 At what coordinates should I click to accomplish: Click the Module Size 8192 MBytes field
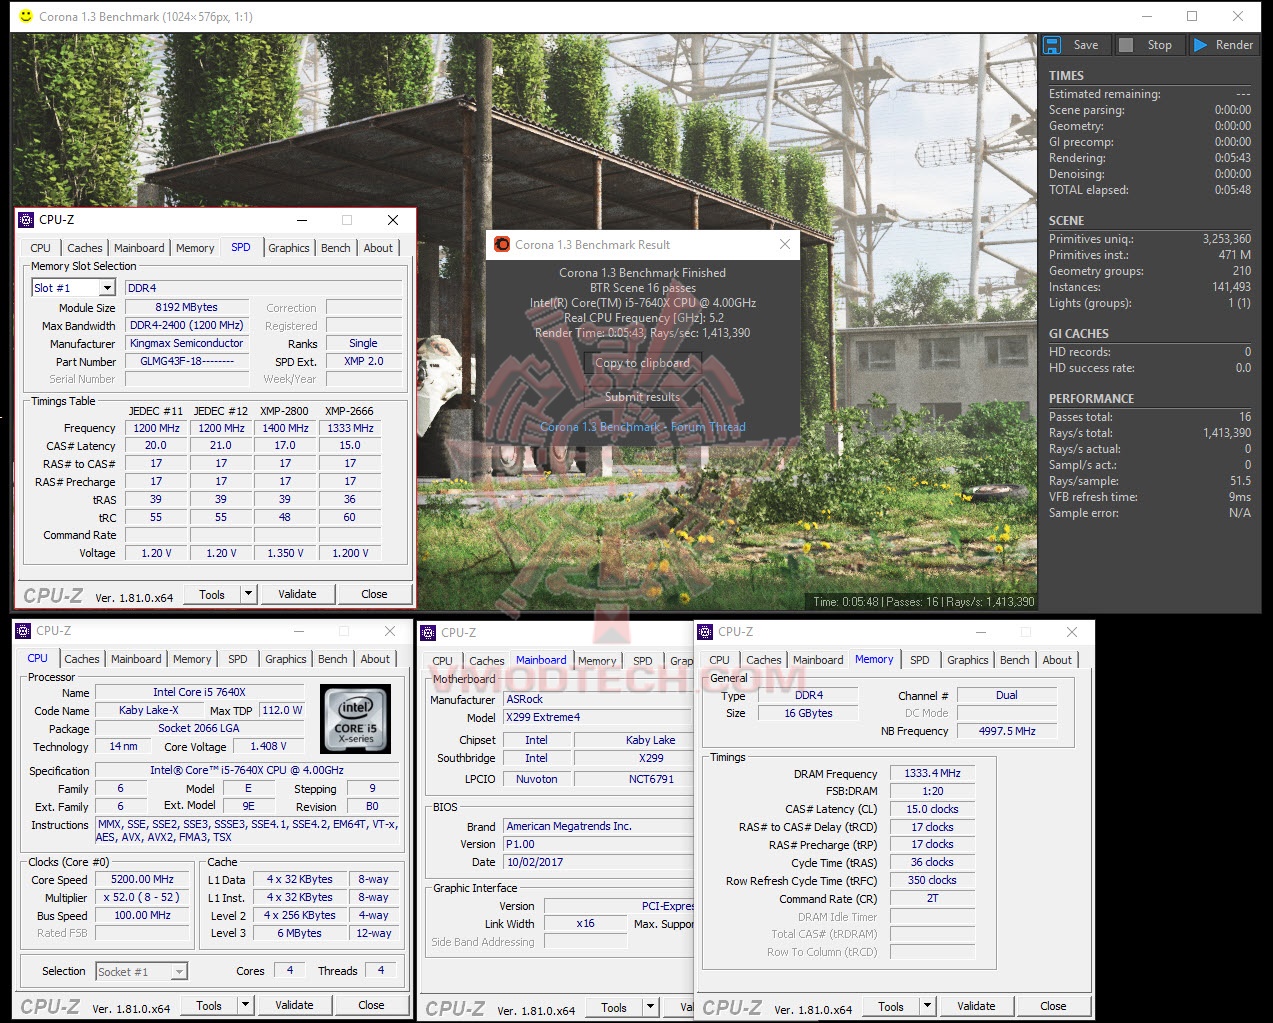(x=187, y=308)
